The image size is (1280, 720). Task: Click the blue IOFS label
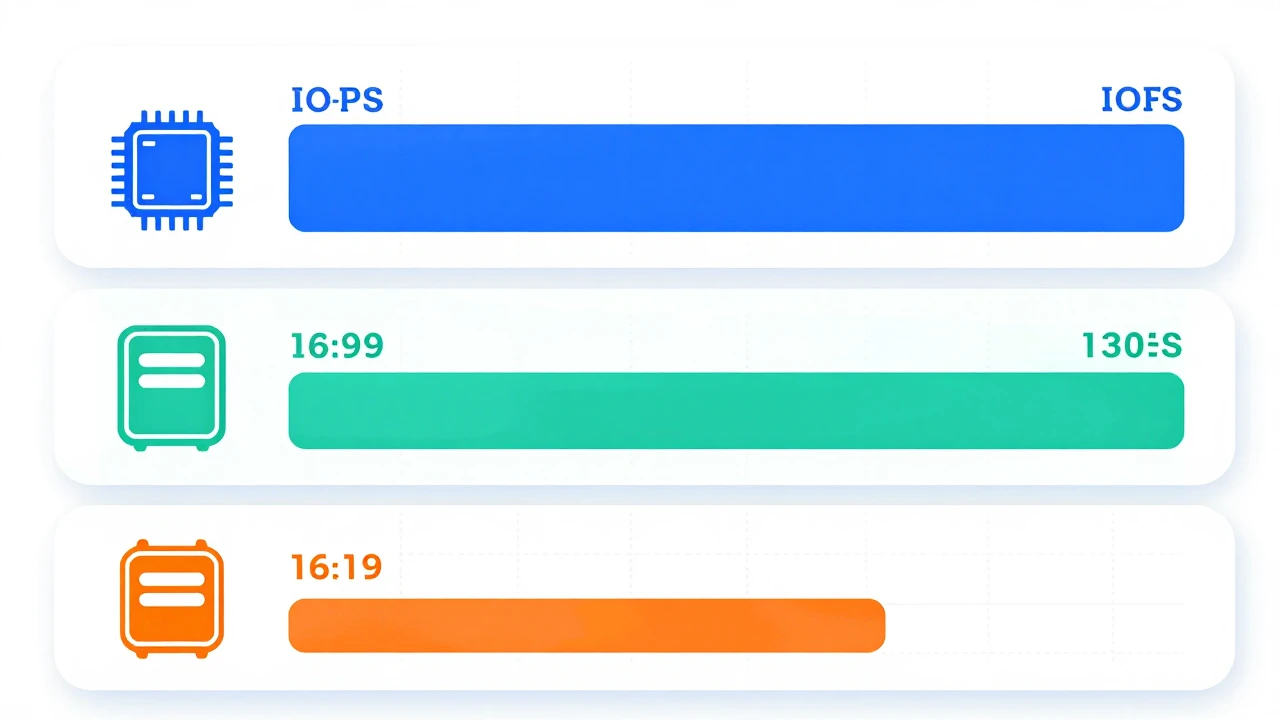[x=1141, y=100]
